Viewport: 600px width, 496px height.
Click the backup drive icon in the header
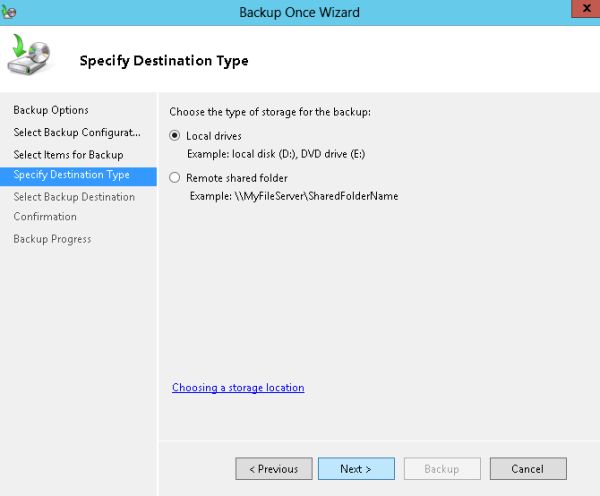coord(30,58)
